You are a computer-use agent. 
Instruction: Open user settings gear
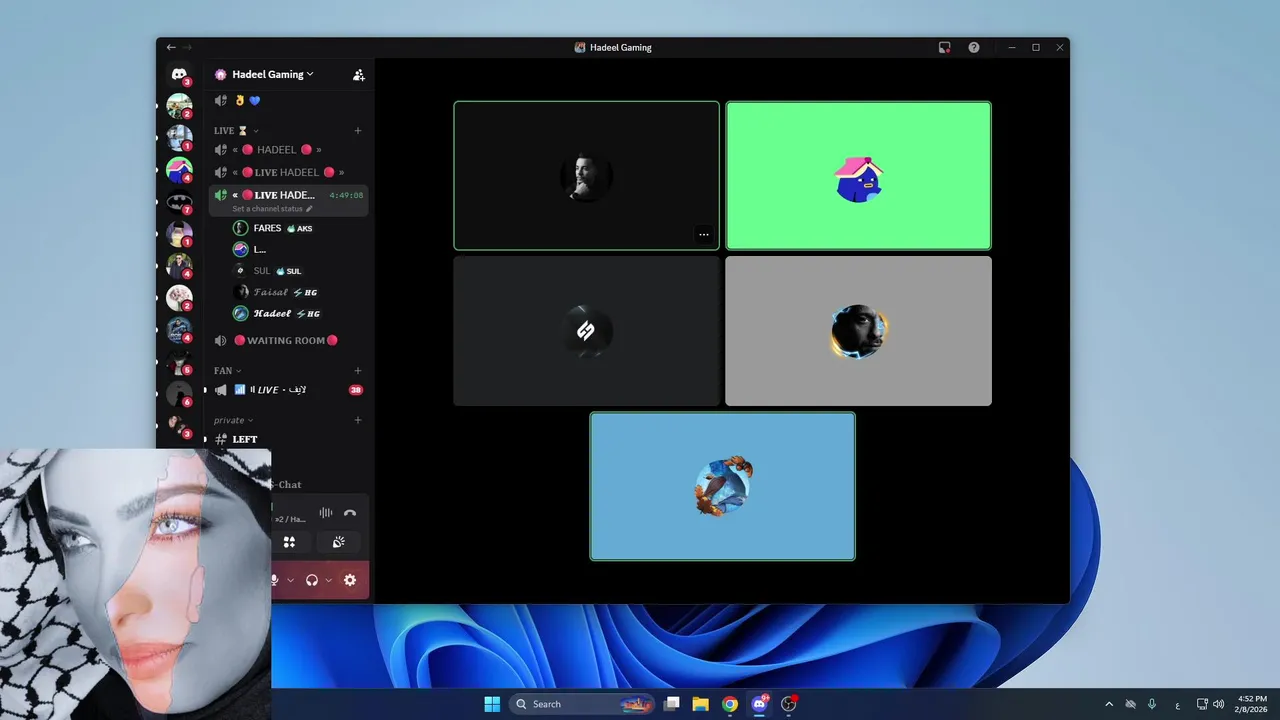(x=350, y=580)
